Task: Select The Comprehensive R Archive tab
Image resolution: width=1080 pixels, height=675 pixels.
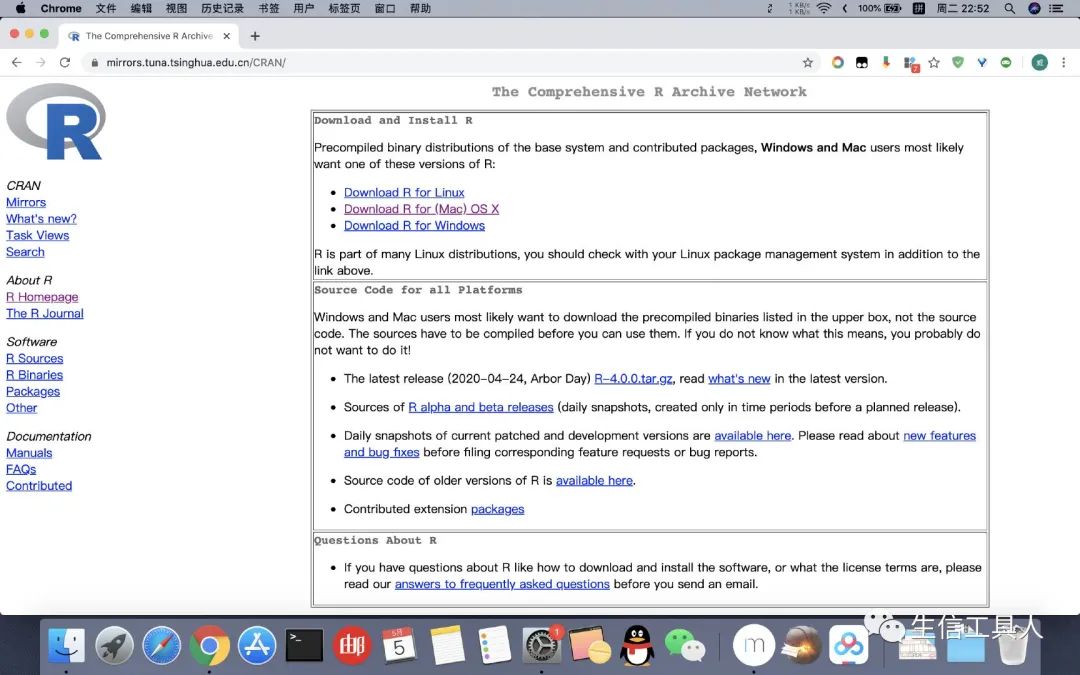Action: tap(149, 36)
